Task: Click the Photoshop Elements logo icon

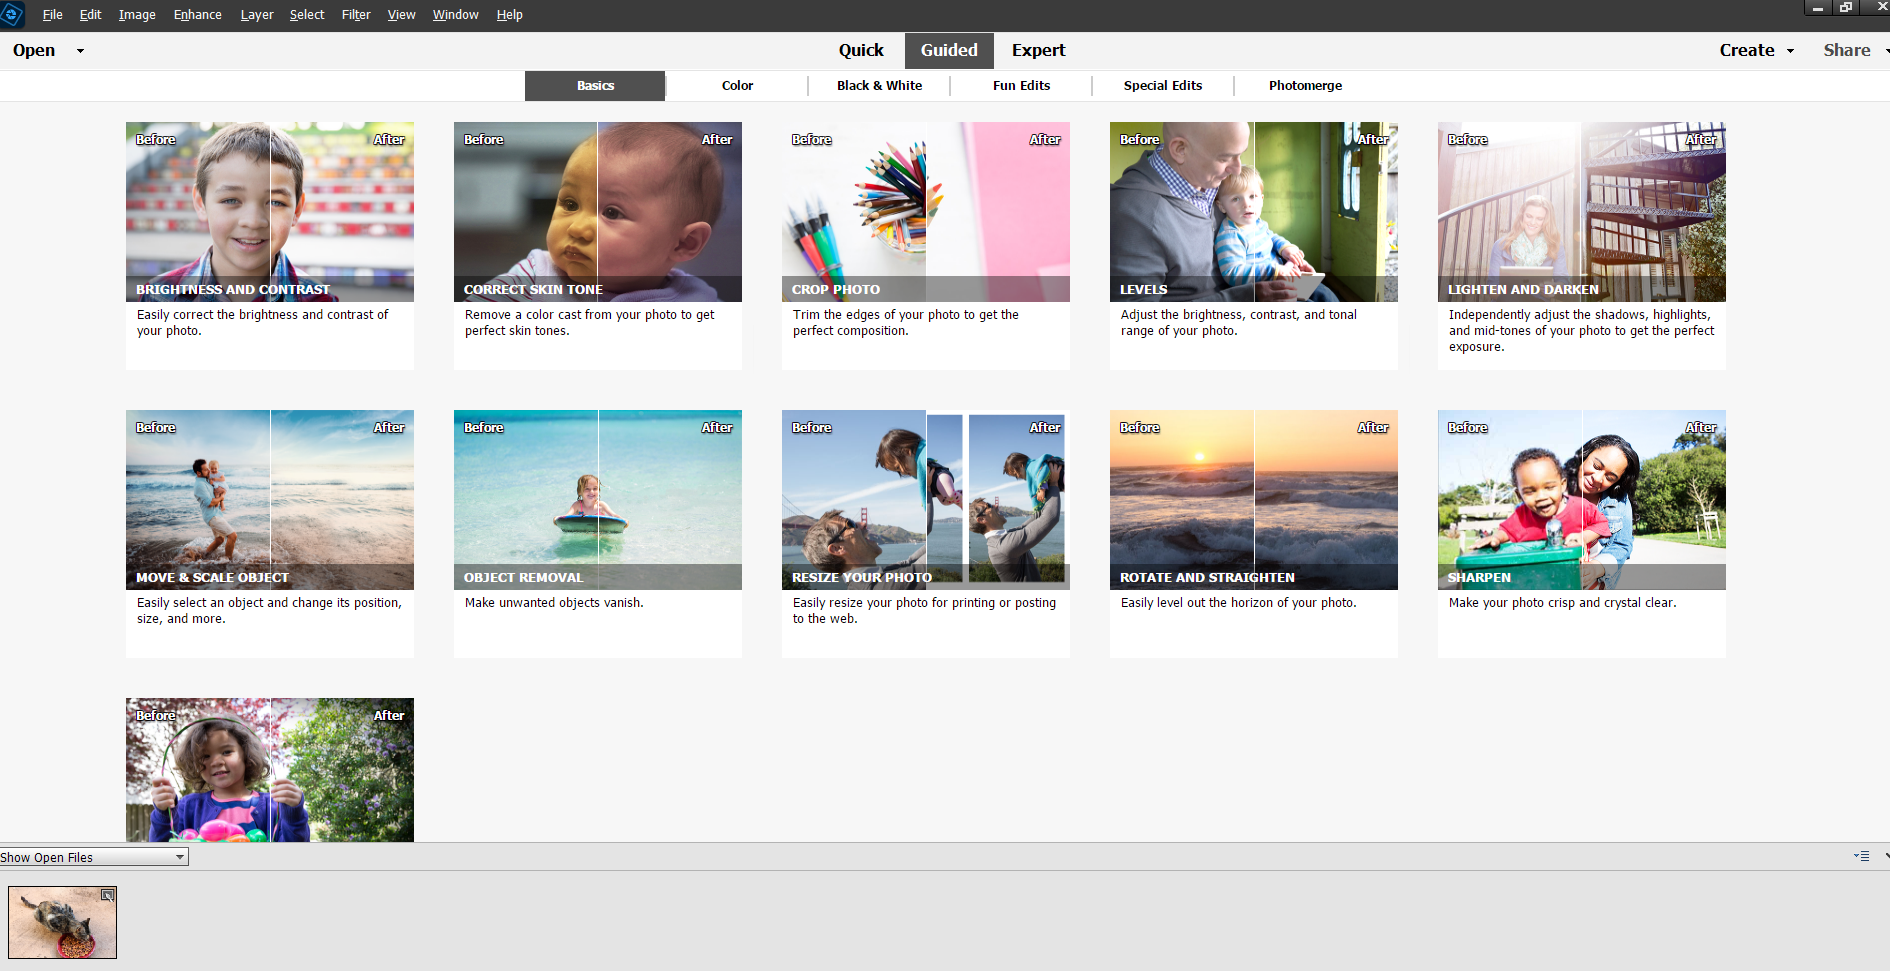Action: (11, 14)
